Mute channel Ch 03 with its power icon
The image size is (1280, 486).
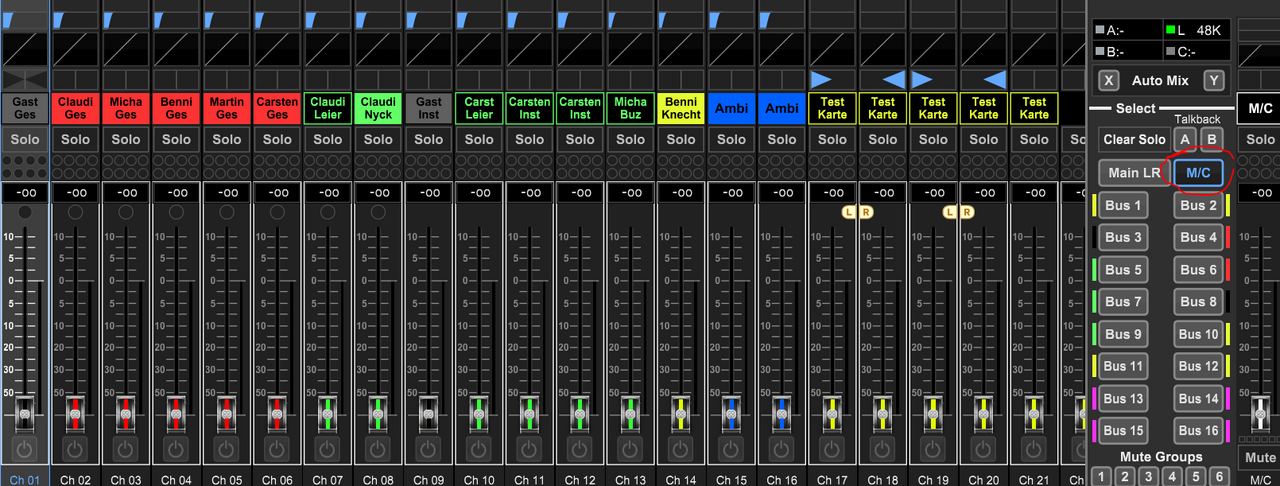126,449
